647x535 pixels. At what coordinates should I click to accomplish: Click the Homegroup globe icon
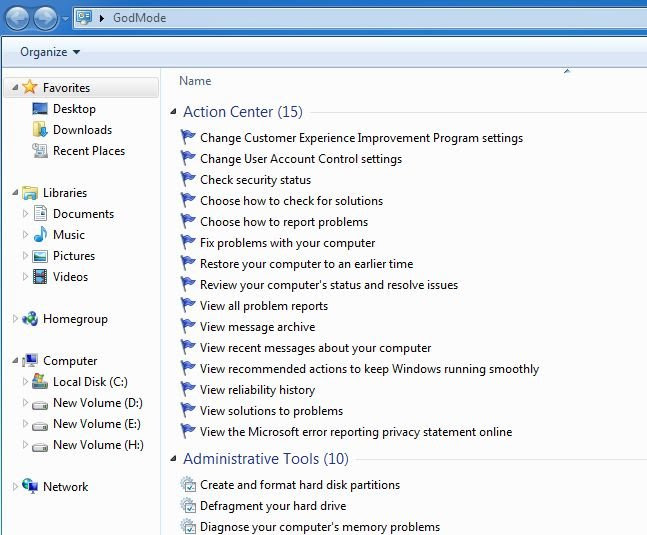pos(30,318)
